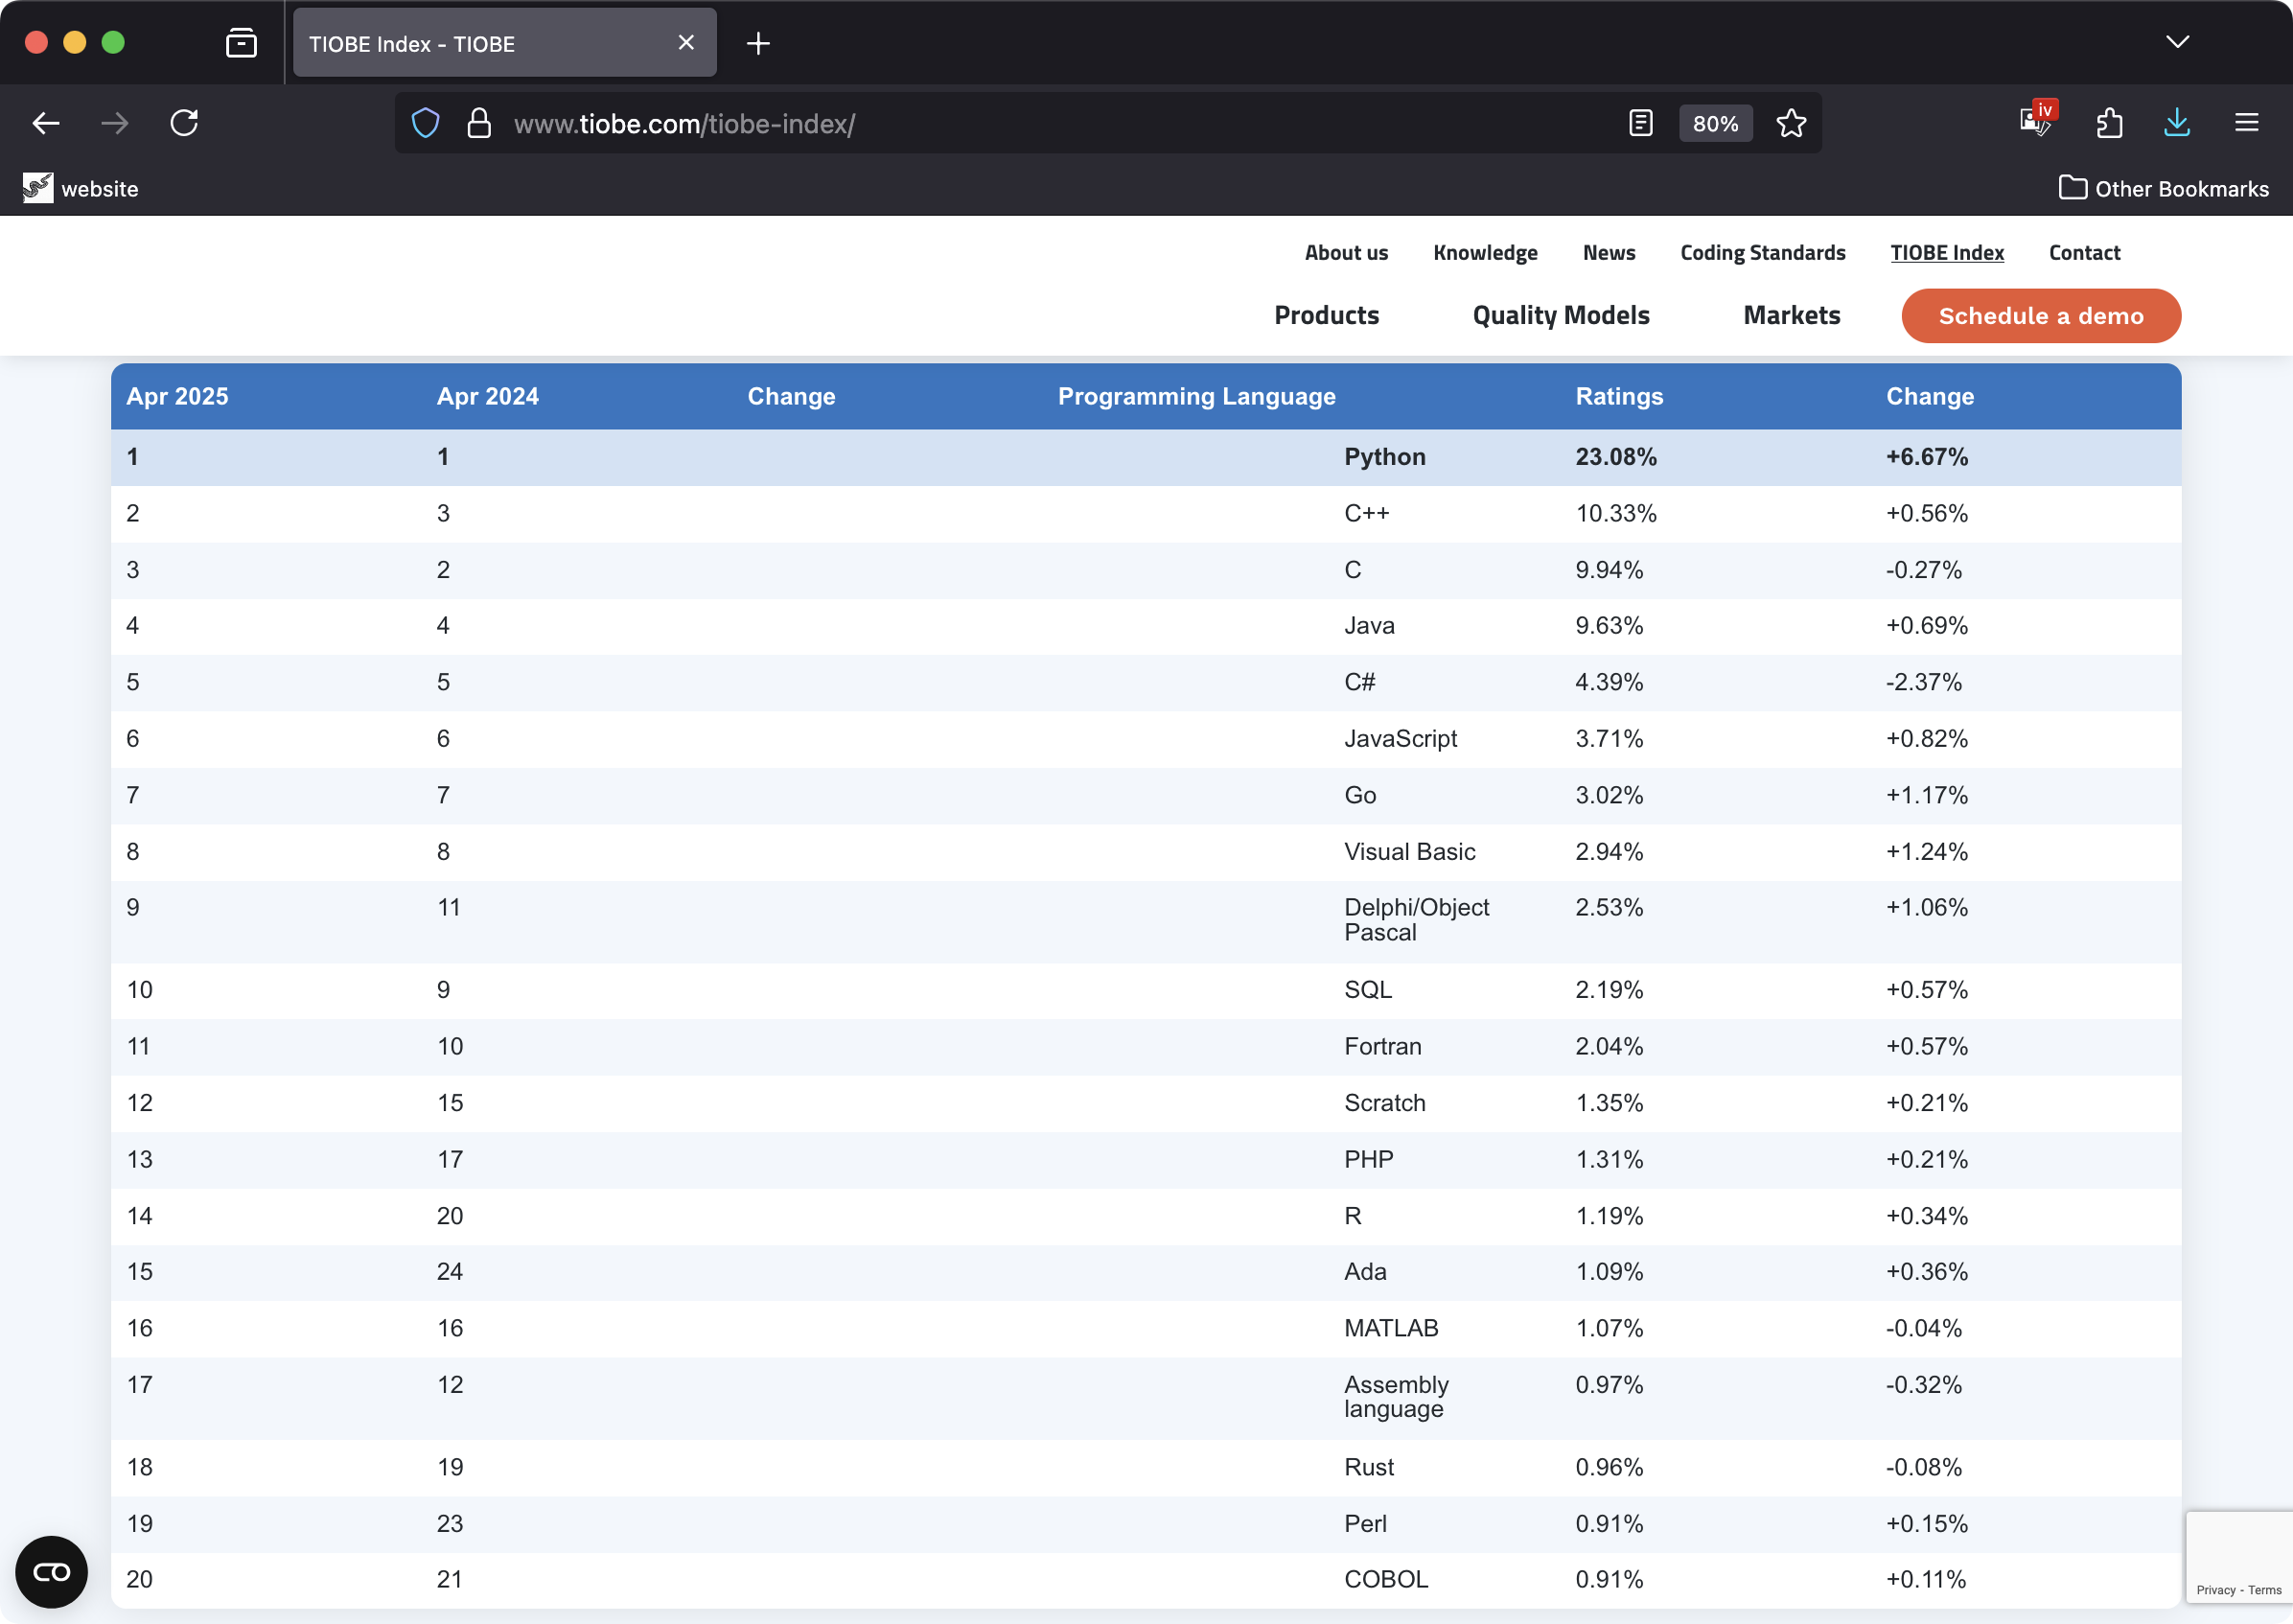Viewport: 2293px width, 1624px height.
Task: Select the Scratch language cell
Action: click(1384, 1103)
